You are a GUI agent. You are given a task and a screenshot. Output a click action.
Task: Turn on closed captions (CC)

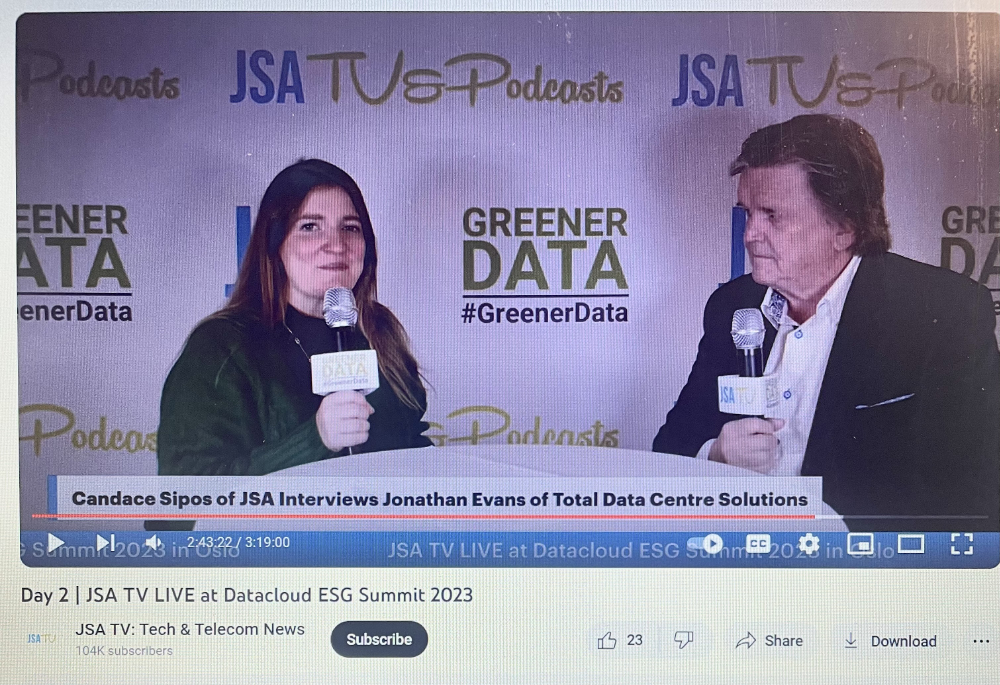click(x=758, y=543)
